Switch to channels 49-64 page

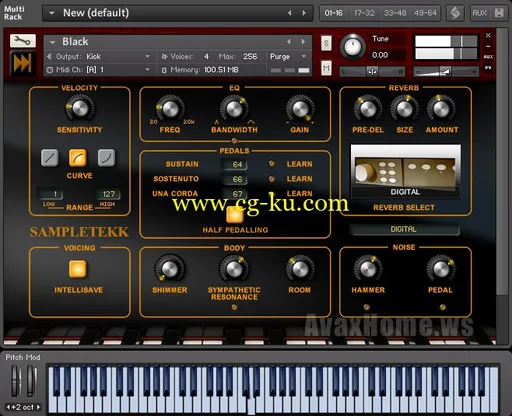click(x=425, y=13)
